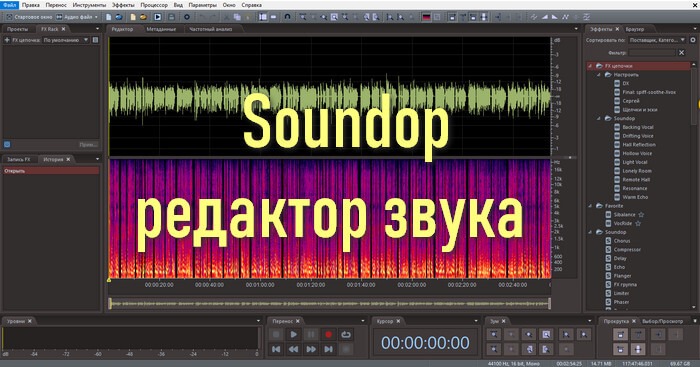
Task: Toggle the spectral display gradient icon in toolbar
Action: tap(426, 17)
